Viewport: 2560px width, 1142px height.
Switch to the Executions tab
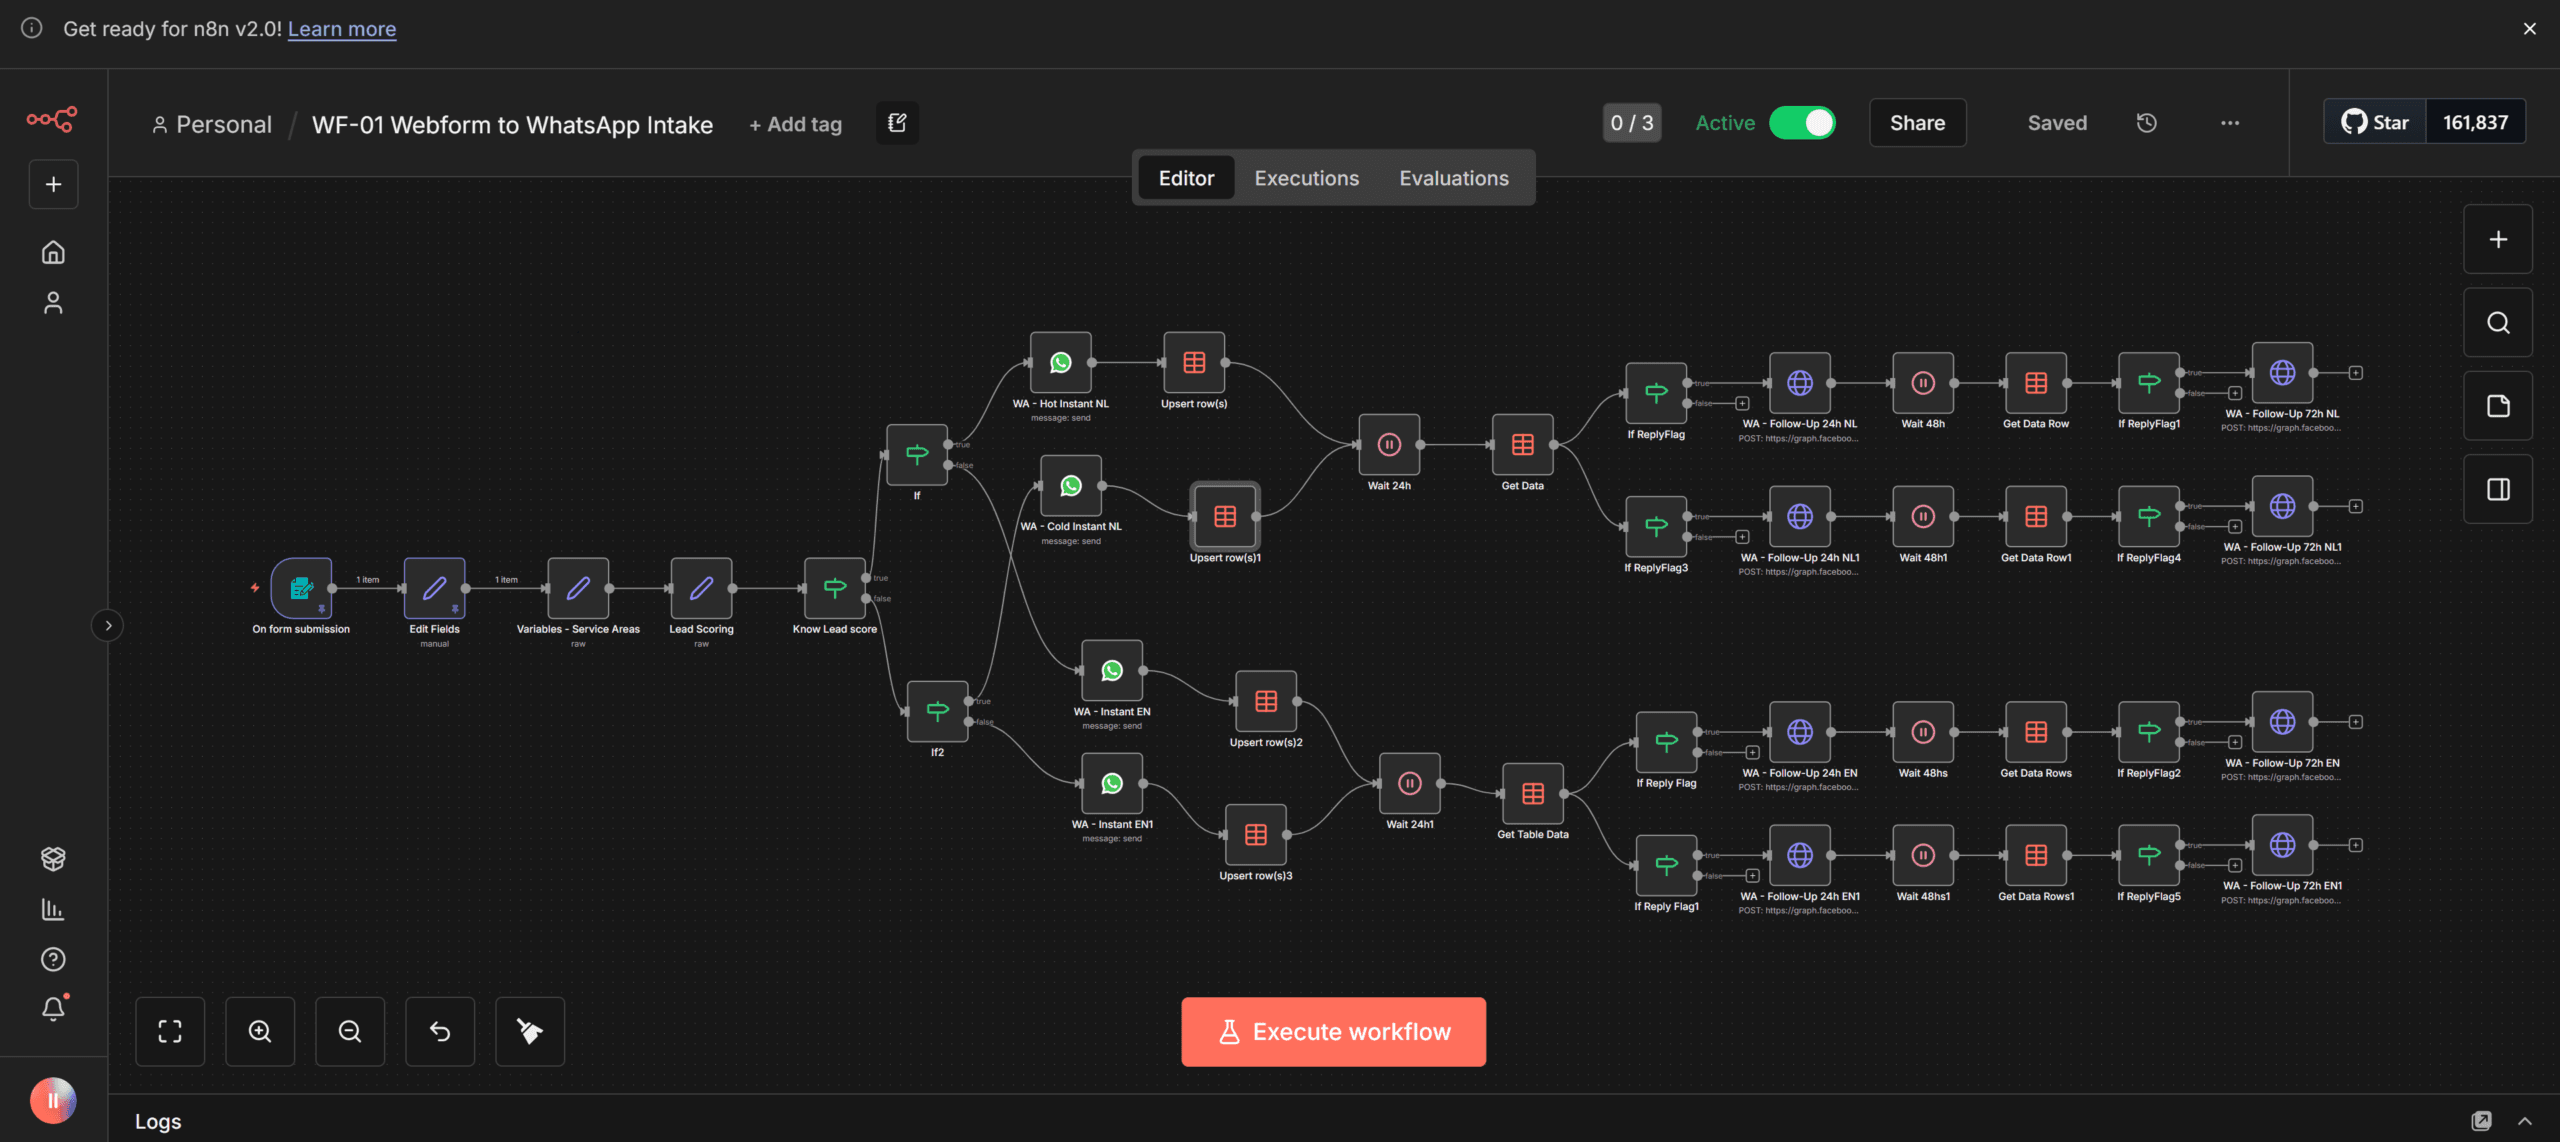tap(1306, 177)
